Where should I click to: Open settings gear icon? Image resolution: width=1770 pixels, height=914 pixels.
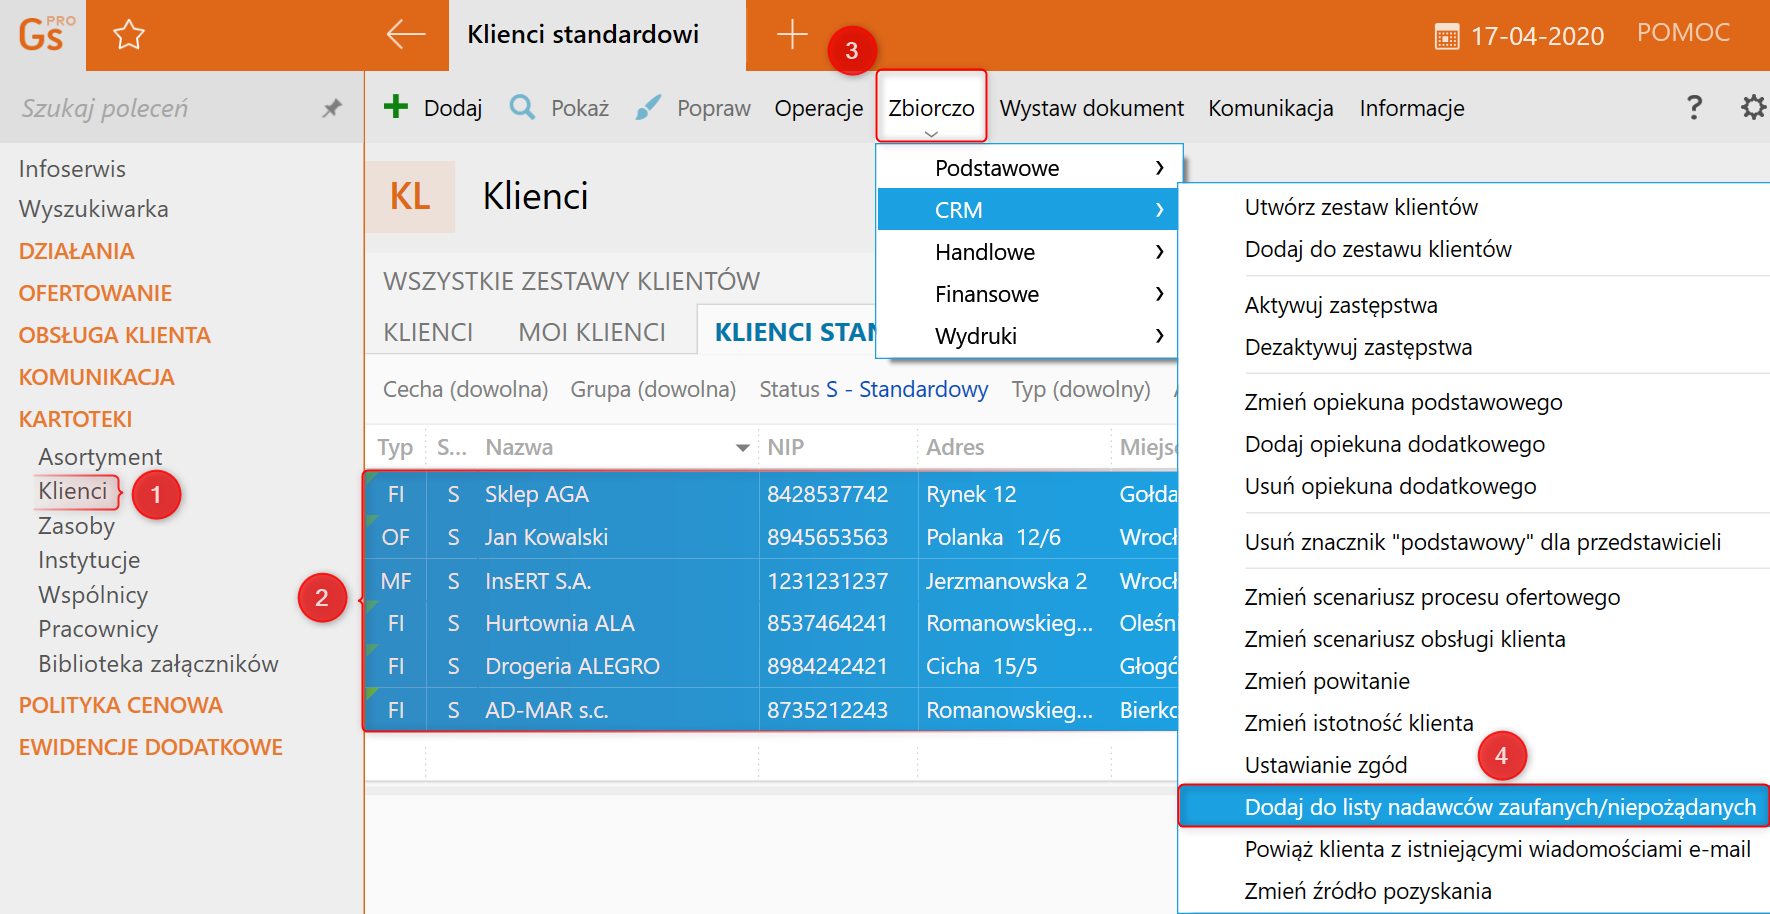click(1754, 107)
